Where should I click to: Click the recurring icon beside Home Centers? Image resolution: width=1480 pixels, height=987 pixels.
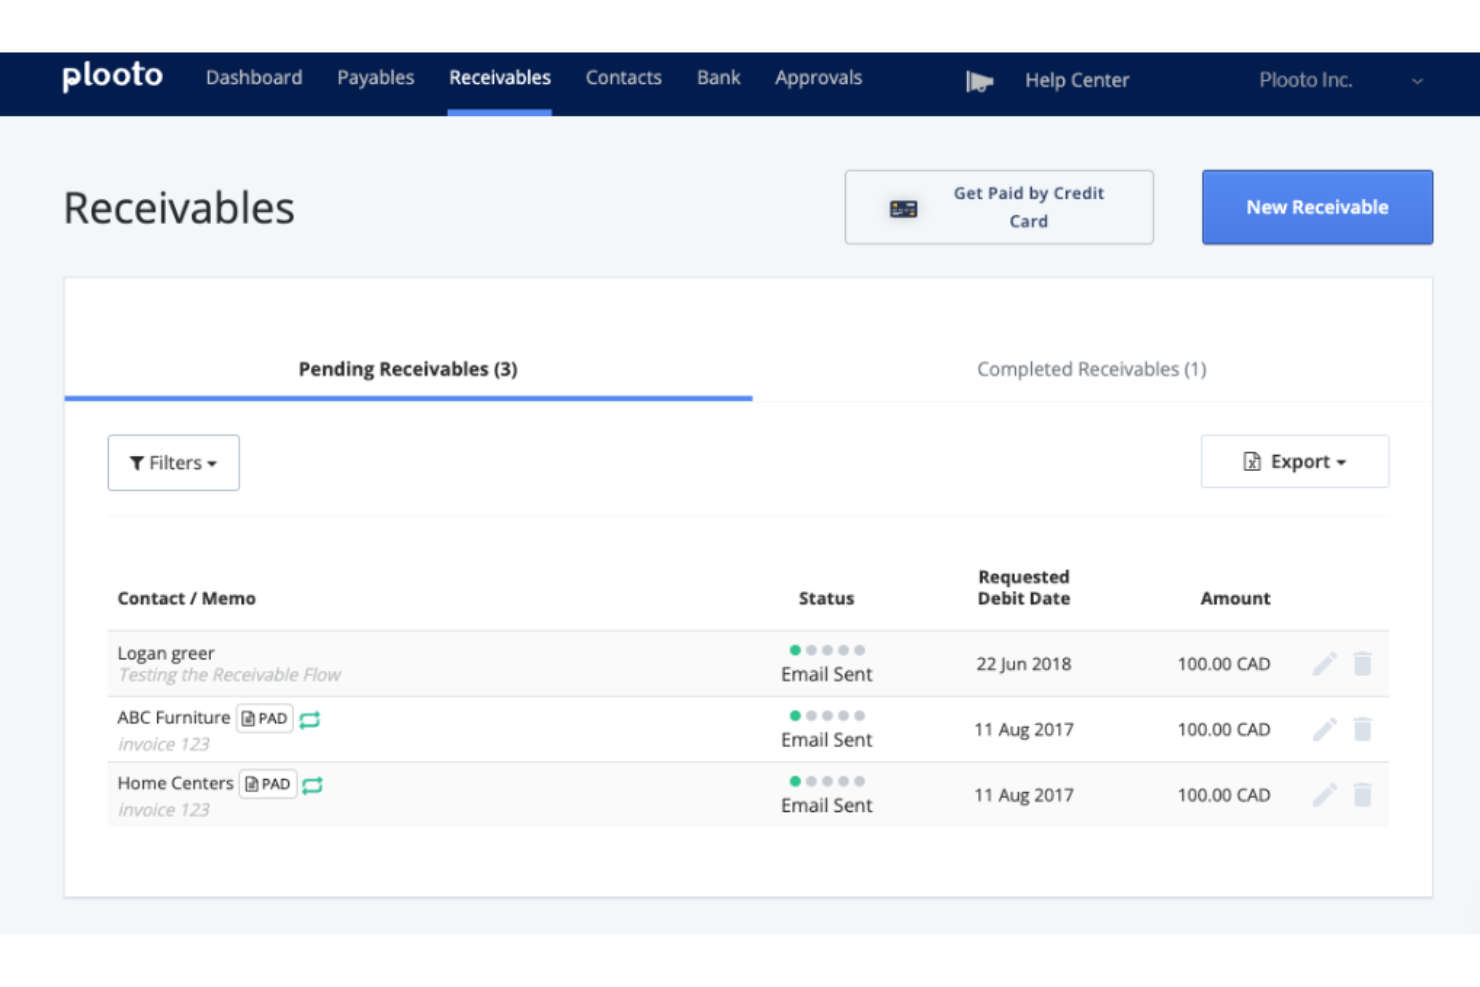tap(311, 786)
